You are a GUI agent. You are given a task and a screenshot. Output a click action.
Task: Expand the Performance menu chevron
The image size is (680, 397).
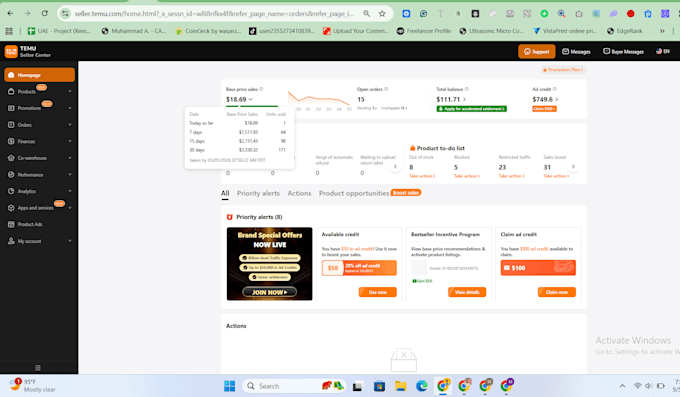[x=70, y=174]
